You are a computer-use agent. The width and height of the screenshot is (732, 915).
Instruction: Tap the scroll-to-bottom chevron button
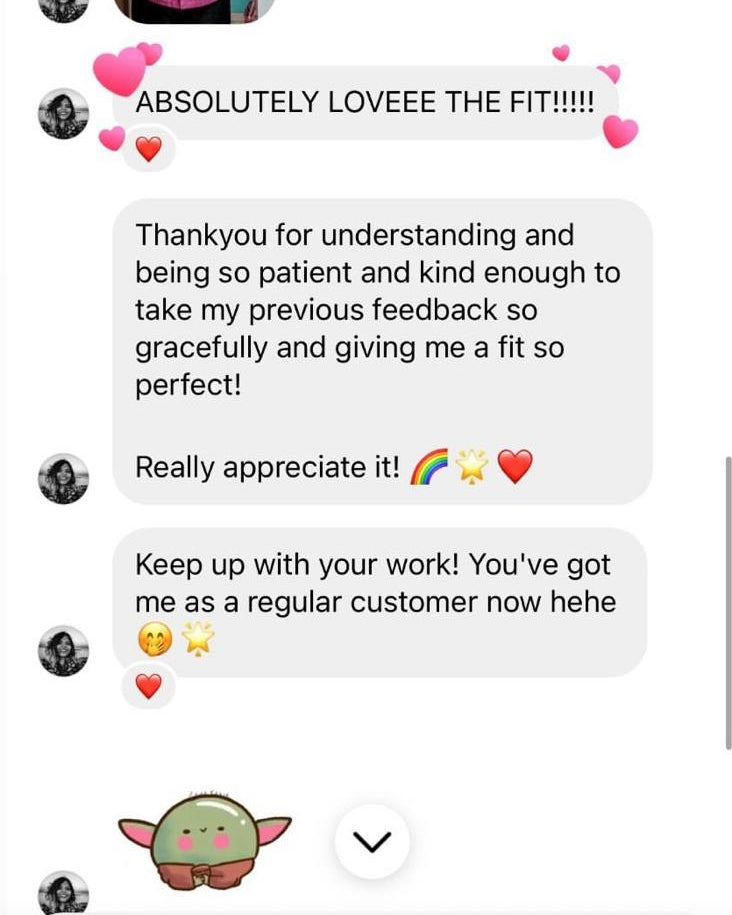tap(372, 841)
